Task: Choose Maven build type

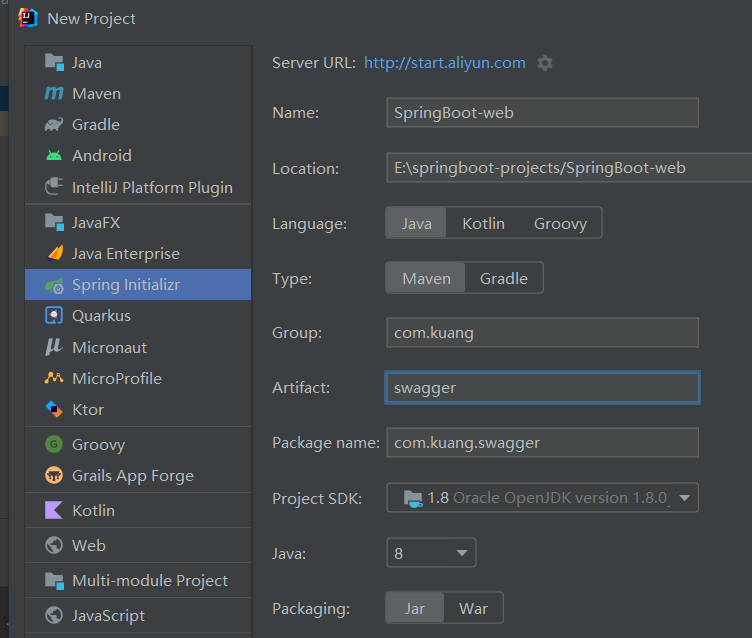Action: (x=426, y=278)
